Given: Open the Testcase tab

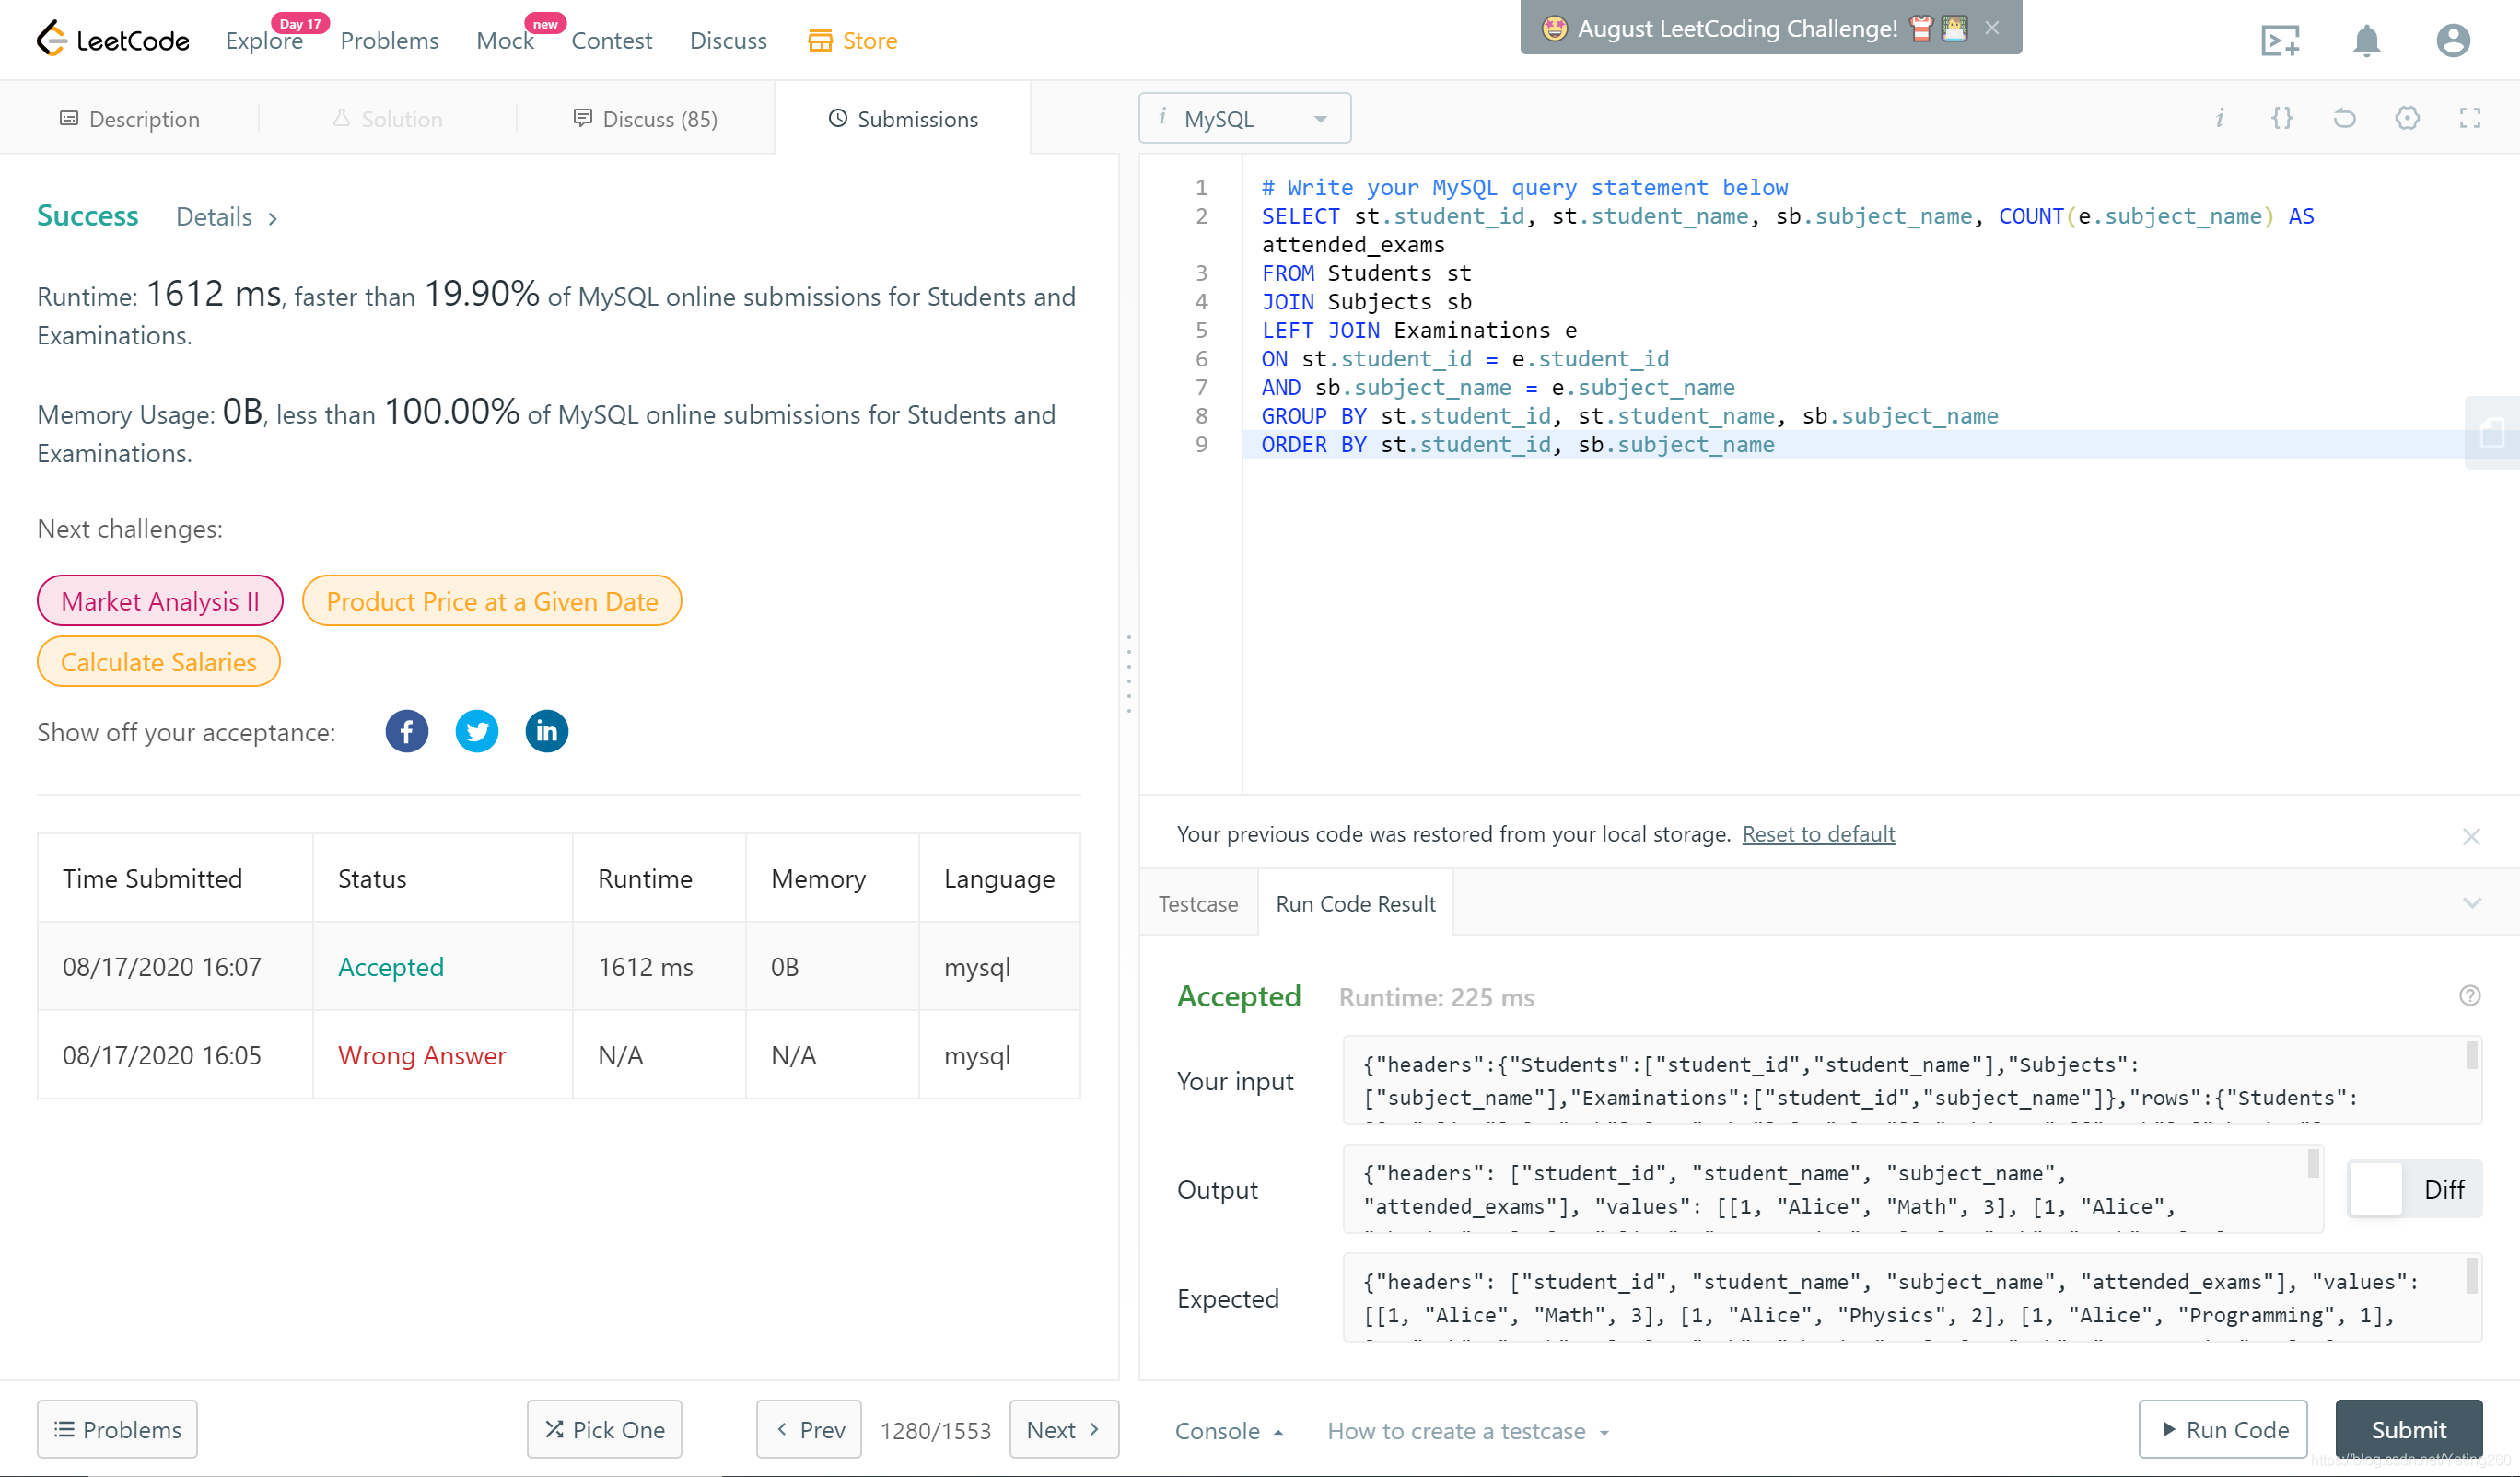Looking at the screenshot, I should coord(1197,903).
